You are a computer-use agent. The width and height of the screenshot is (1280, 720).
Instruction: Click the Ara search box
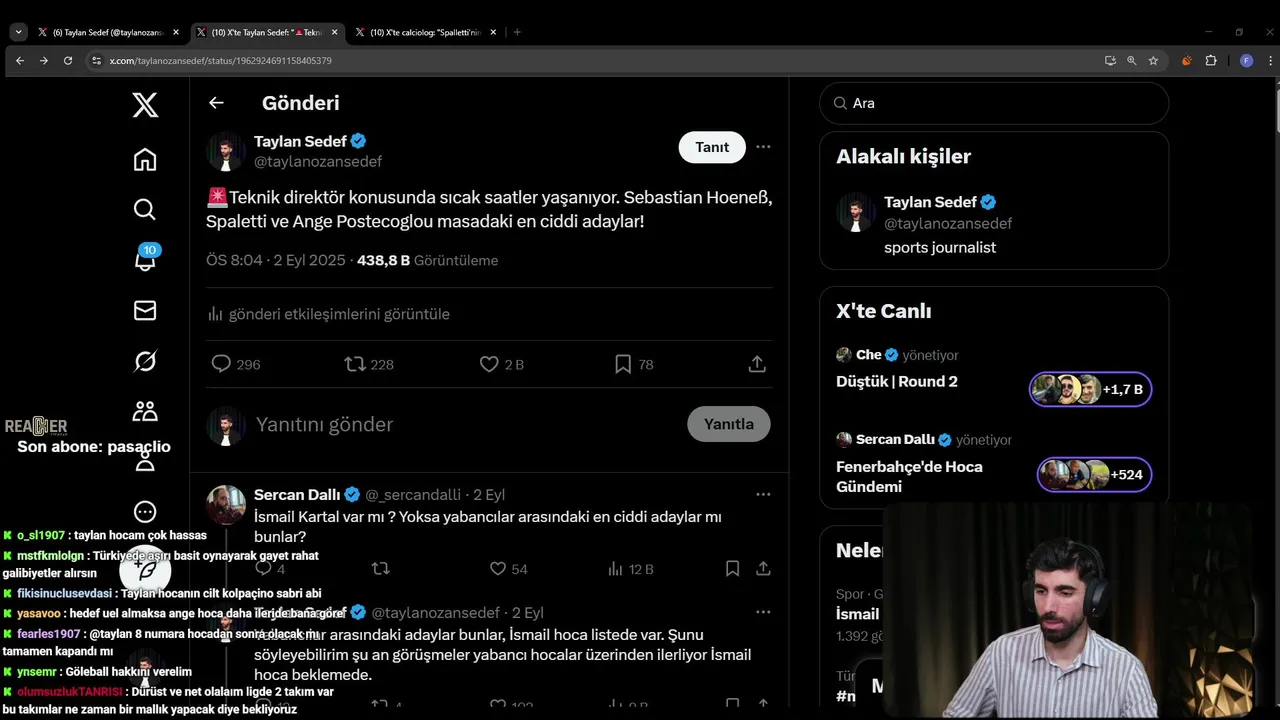click(x=994, y=103)
